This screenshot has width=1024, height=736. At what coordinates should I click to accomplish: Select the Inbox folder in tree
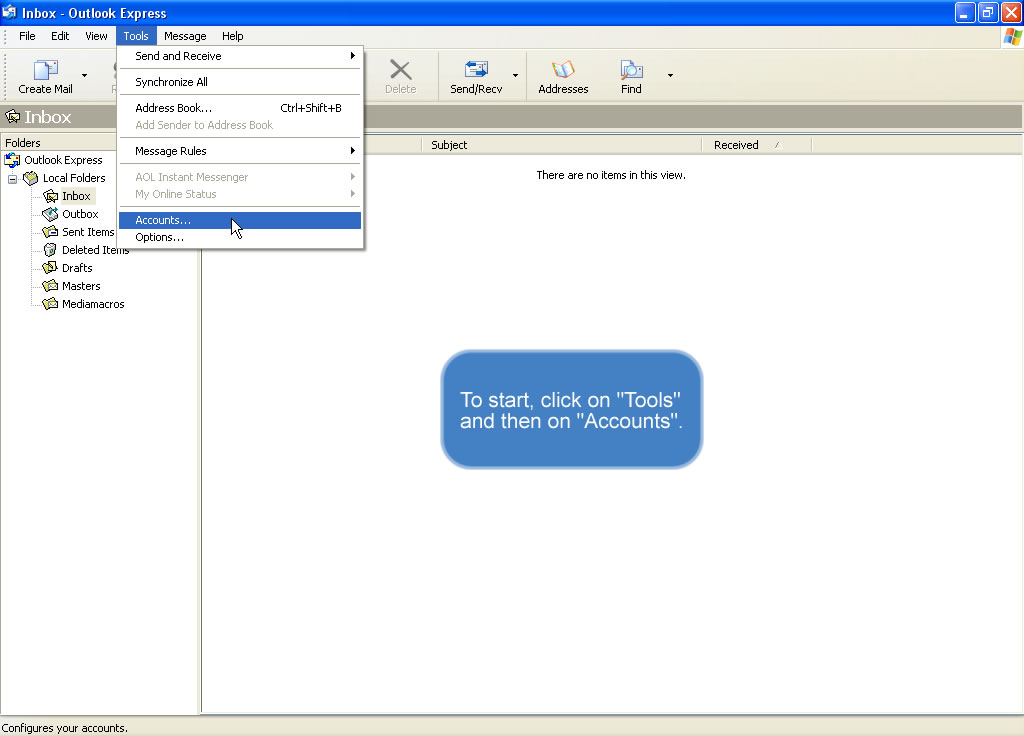click(76, 196)
